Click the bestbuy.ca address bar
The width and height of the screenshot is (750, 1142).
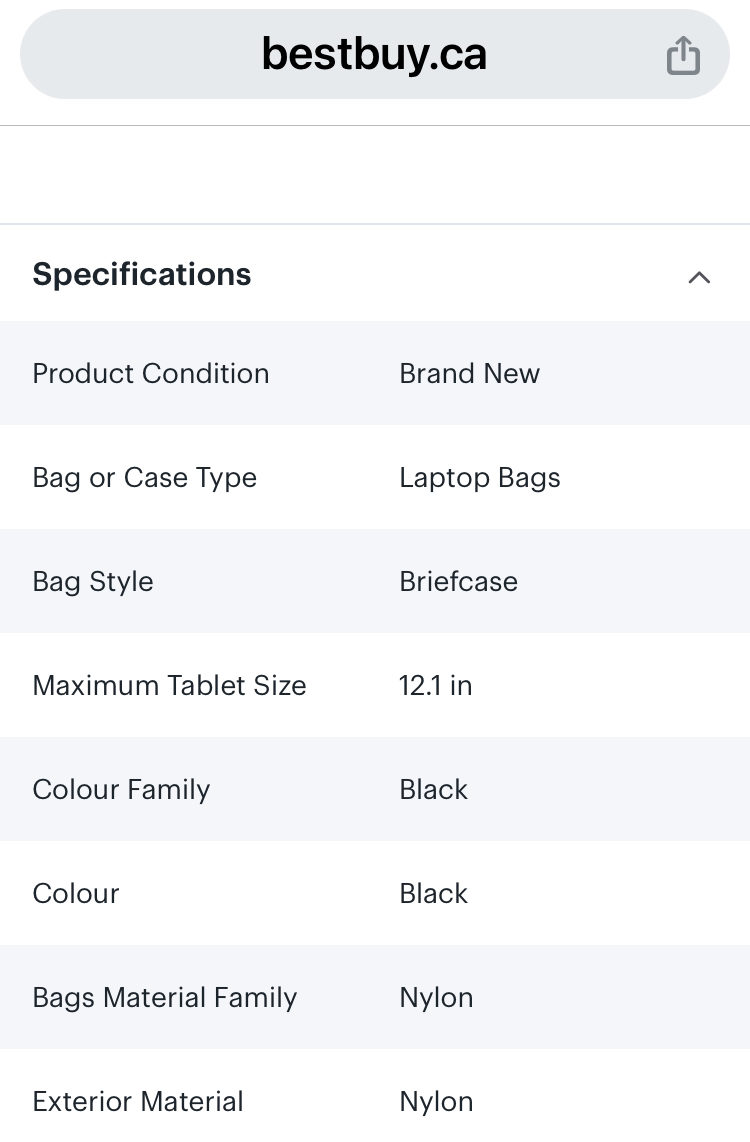tap(374, 54)
